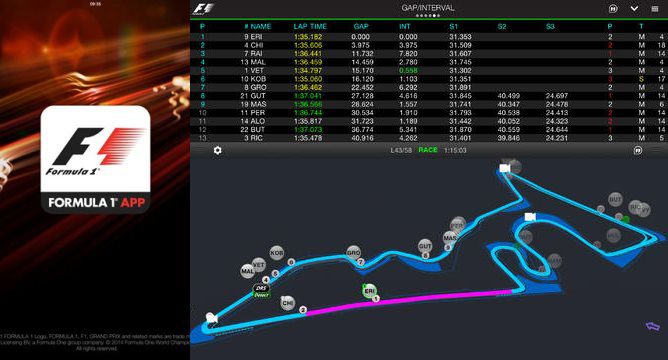Tap the F1 logo in header

[203, 9]
